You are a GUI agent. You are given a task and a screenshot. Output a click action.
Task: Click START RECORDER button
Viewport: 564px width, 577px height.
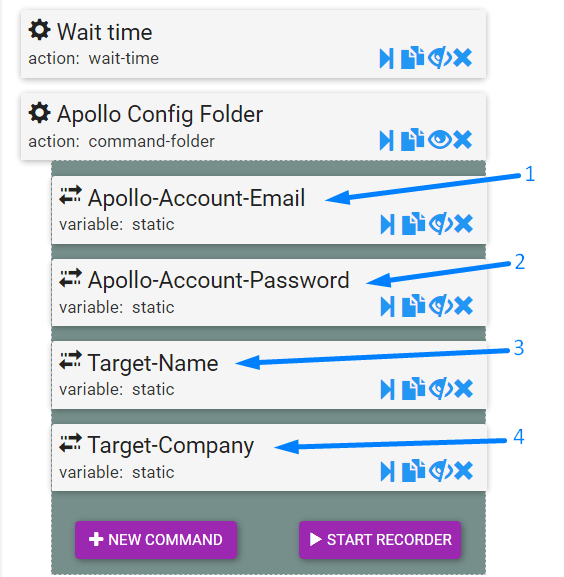tap(380, 540)
